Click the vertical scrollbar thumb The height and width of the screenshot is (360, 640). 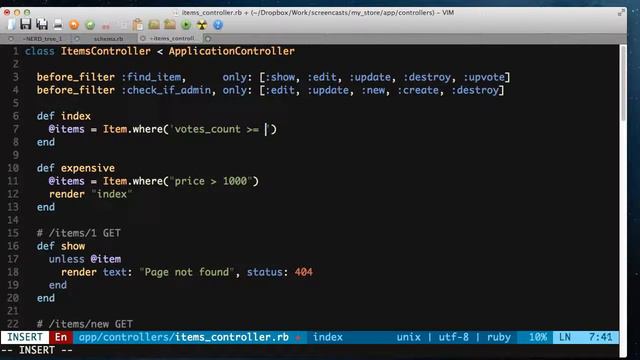(x=623, y=84)
